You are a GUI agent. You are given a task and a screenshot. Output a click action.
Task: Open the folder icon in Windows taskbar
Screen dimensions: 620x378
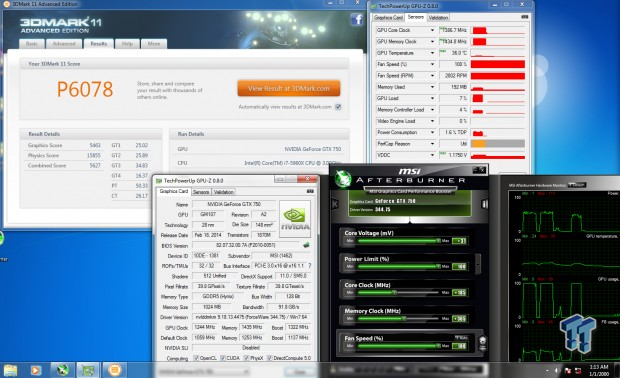point(11,370)
